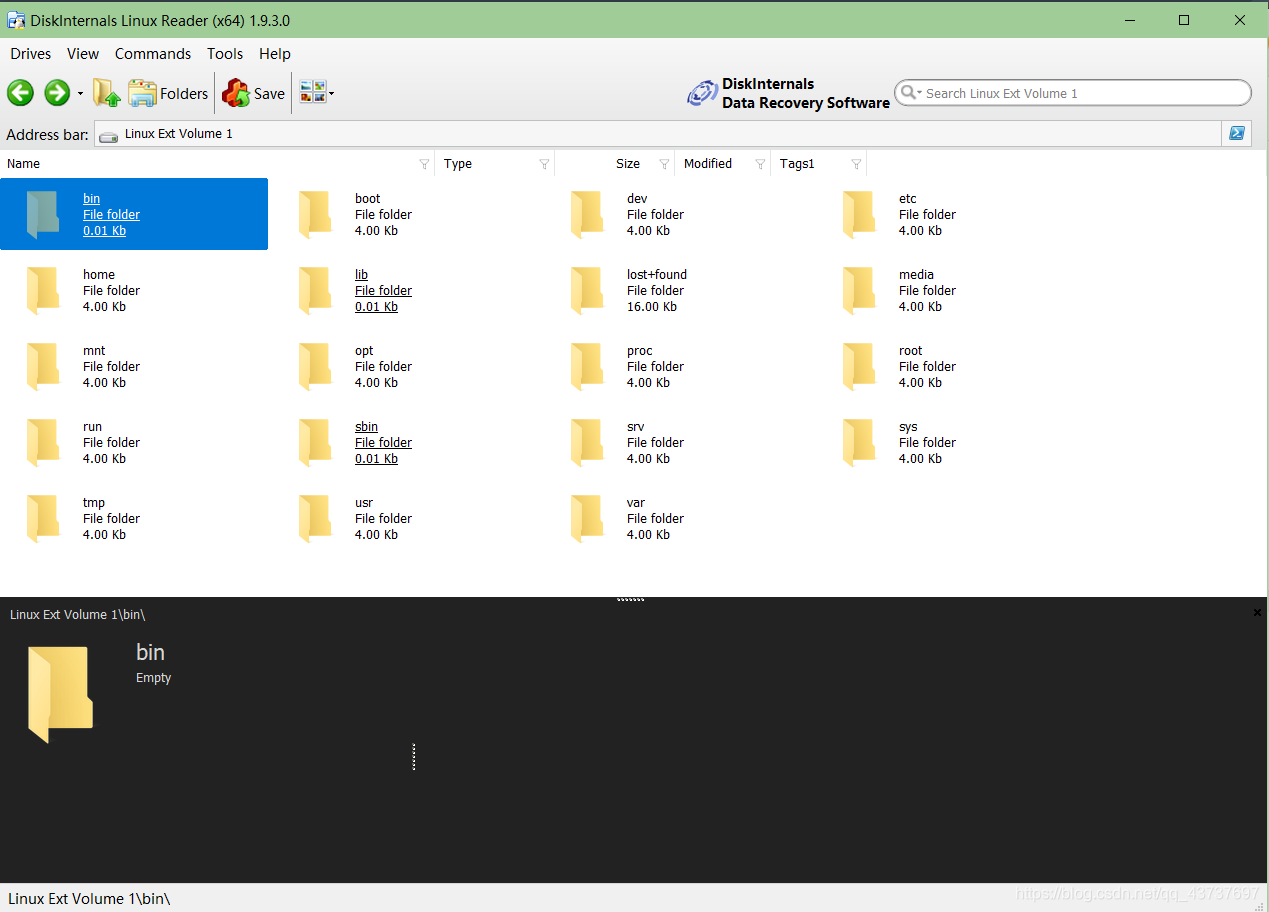Screen dimensions: 1269x912
Task: Go up one folder level
Action: point(107,93)
